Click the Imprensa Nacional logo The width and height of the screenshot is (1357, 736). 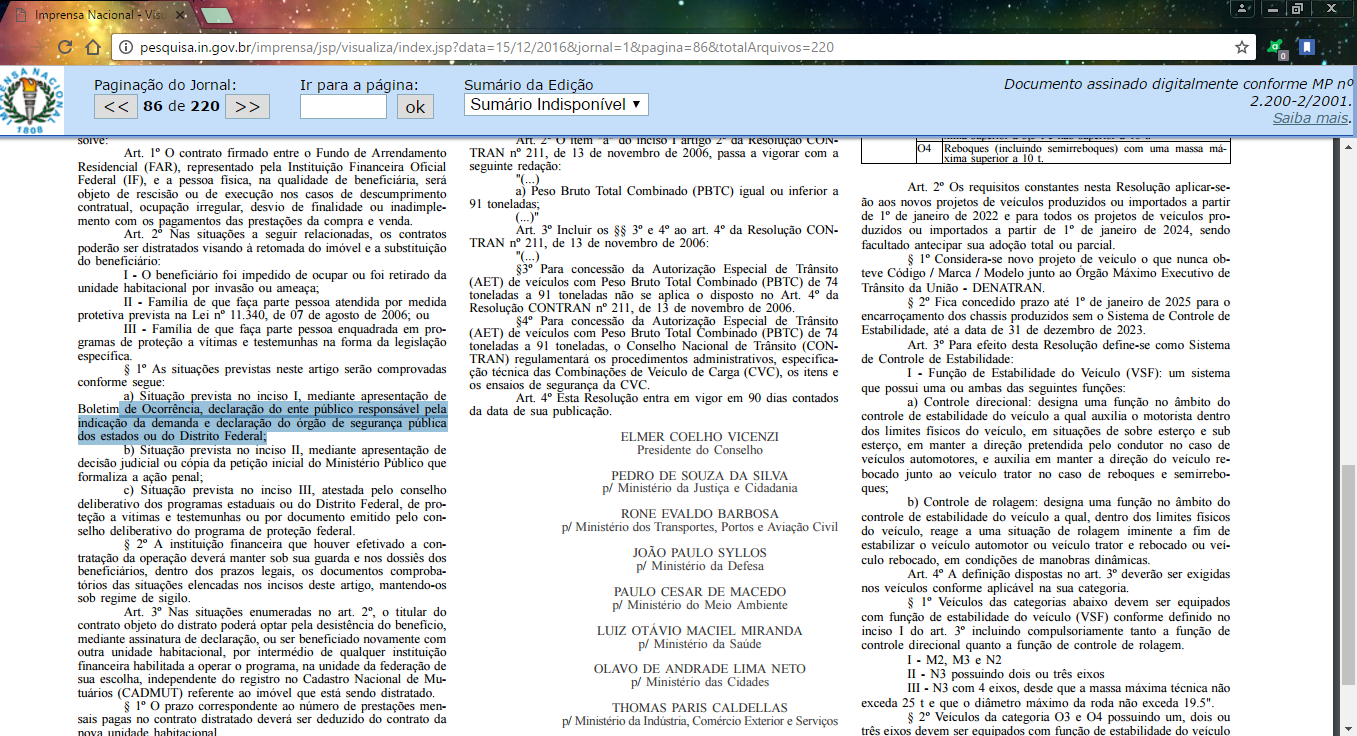[30, 100]
